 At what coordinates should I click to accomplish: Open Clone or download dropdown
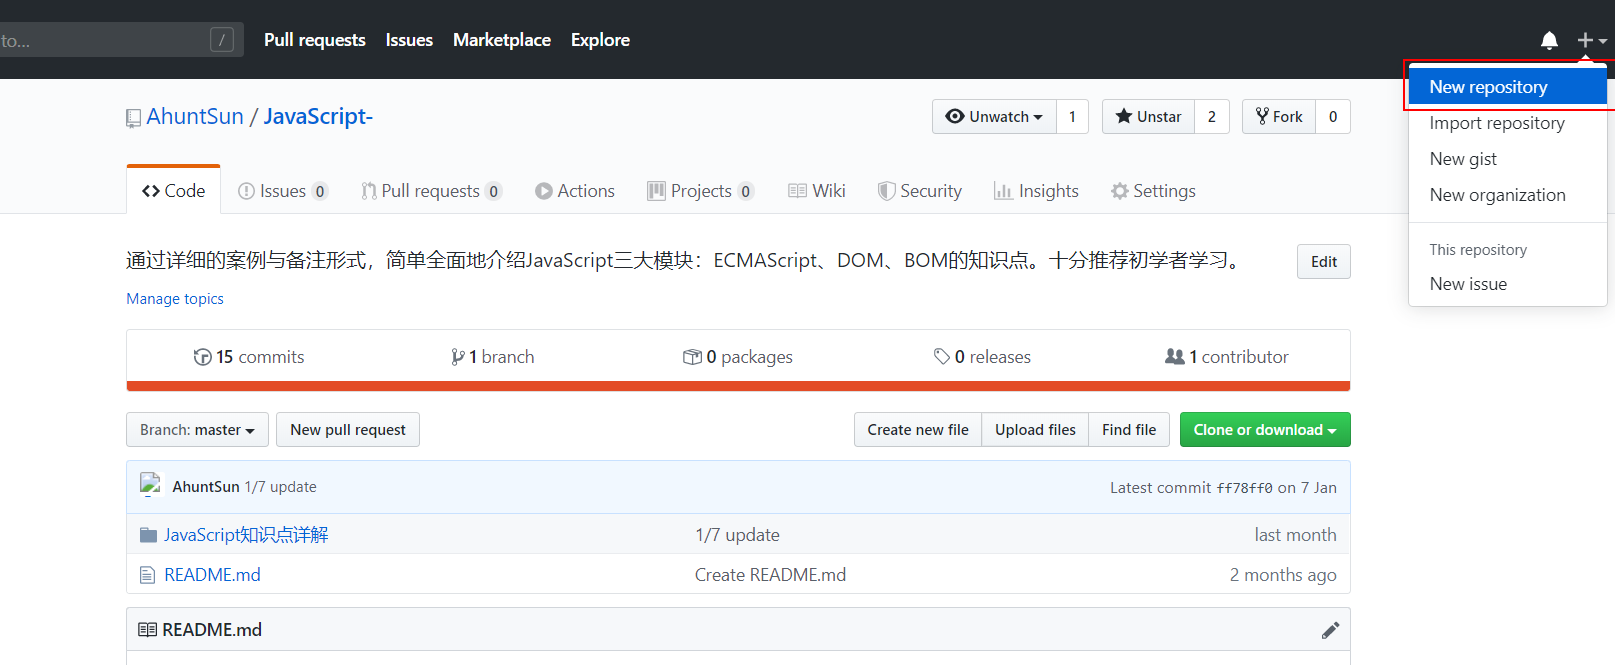tap(1265, 430)
